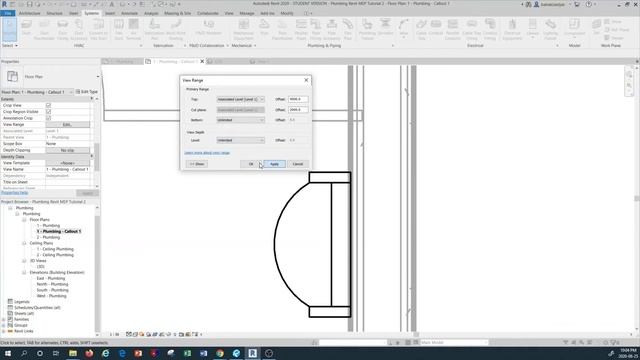This screenshot has height=360, width=640.
Task: Open Revit from the Windows taskbar
Action: (x=253, y=353)
